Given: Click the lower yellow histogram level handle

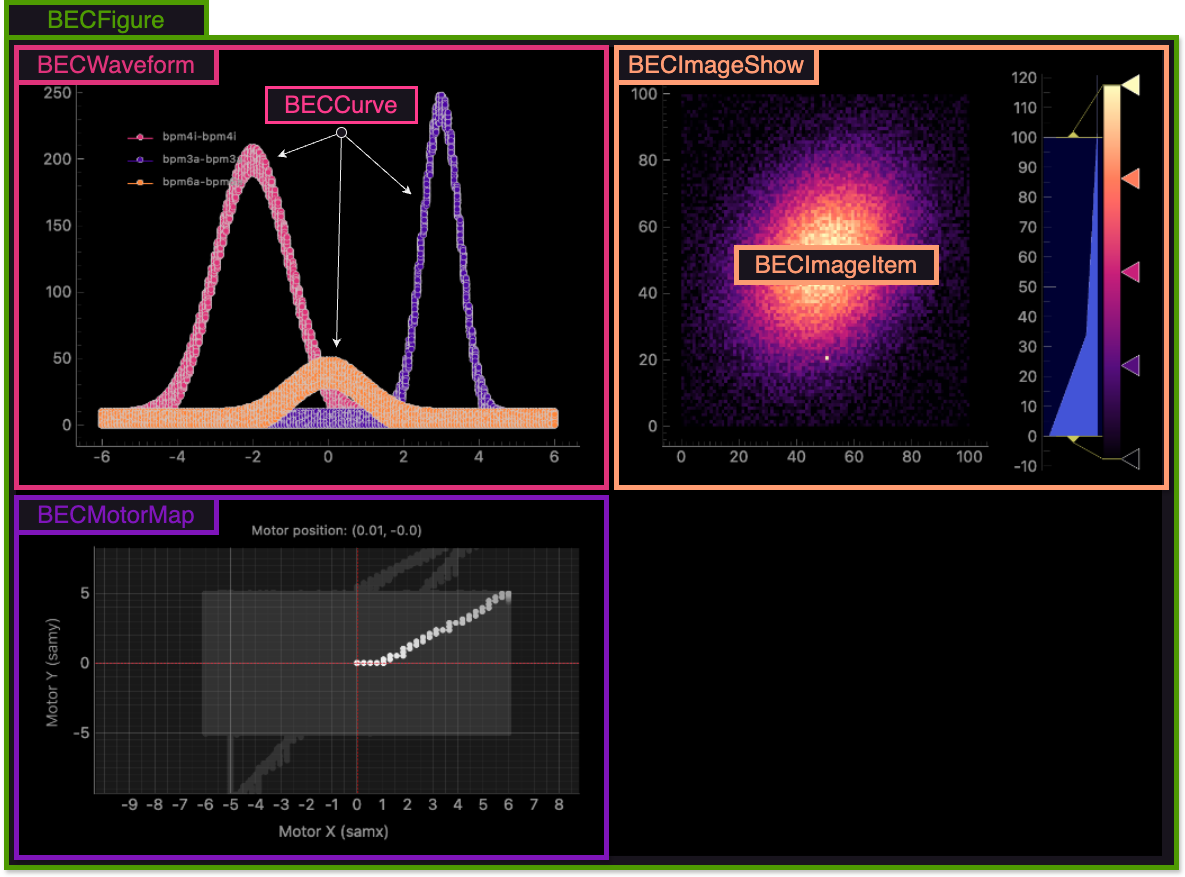Looking at the screenshot, I should click(x=1073, y=438).
